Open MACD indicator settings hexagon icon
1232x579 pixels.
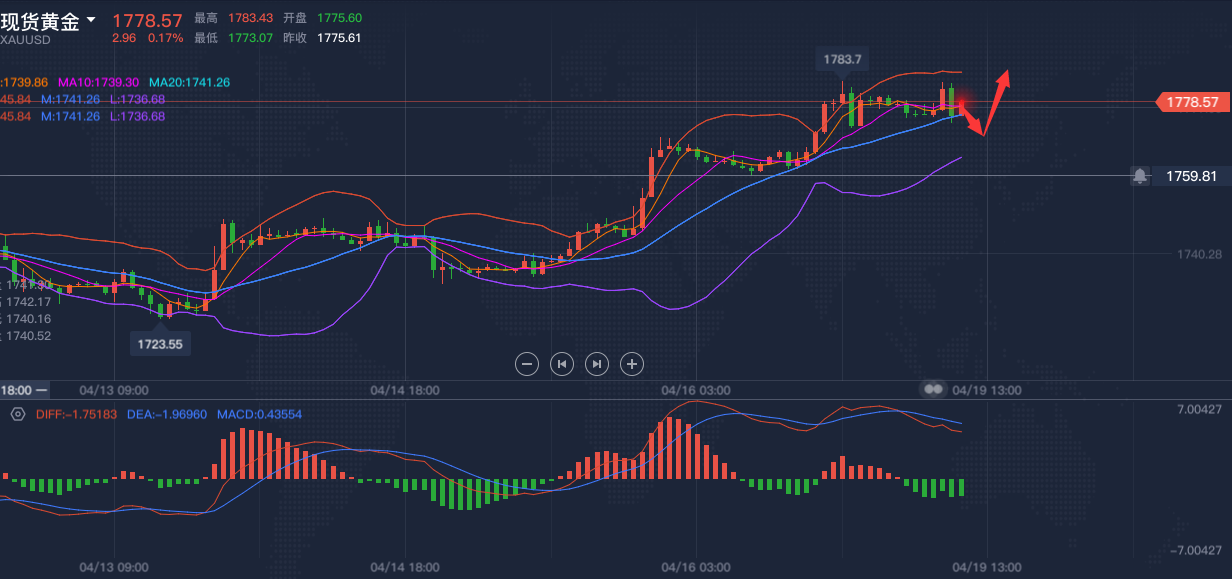[x=17, y=414]
